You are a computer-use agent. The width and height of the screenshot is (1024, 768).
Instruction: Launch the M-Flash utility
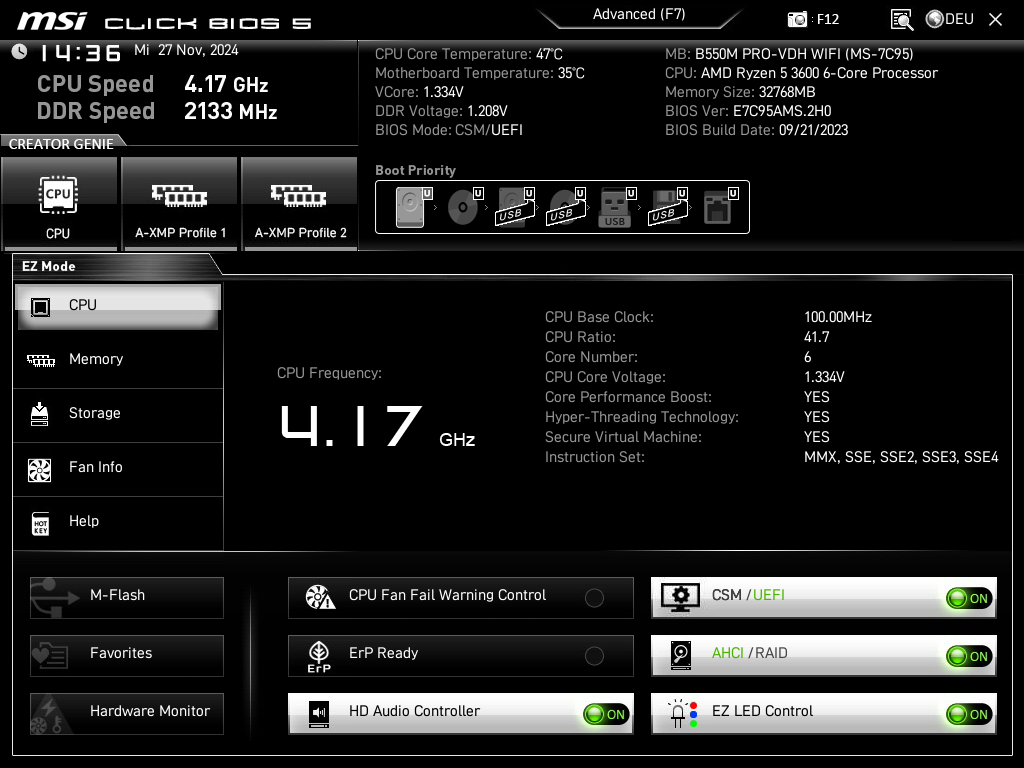coord(127,598)
